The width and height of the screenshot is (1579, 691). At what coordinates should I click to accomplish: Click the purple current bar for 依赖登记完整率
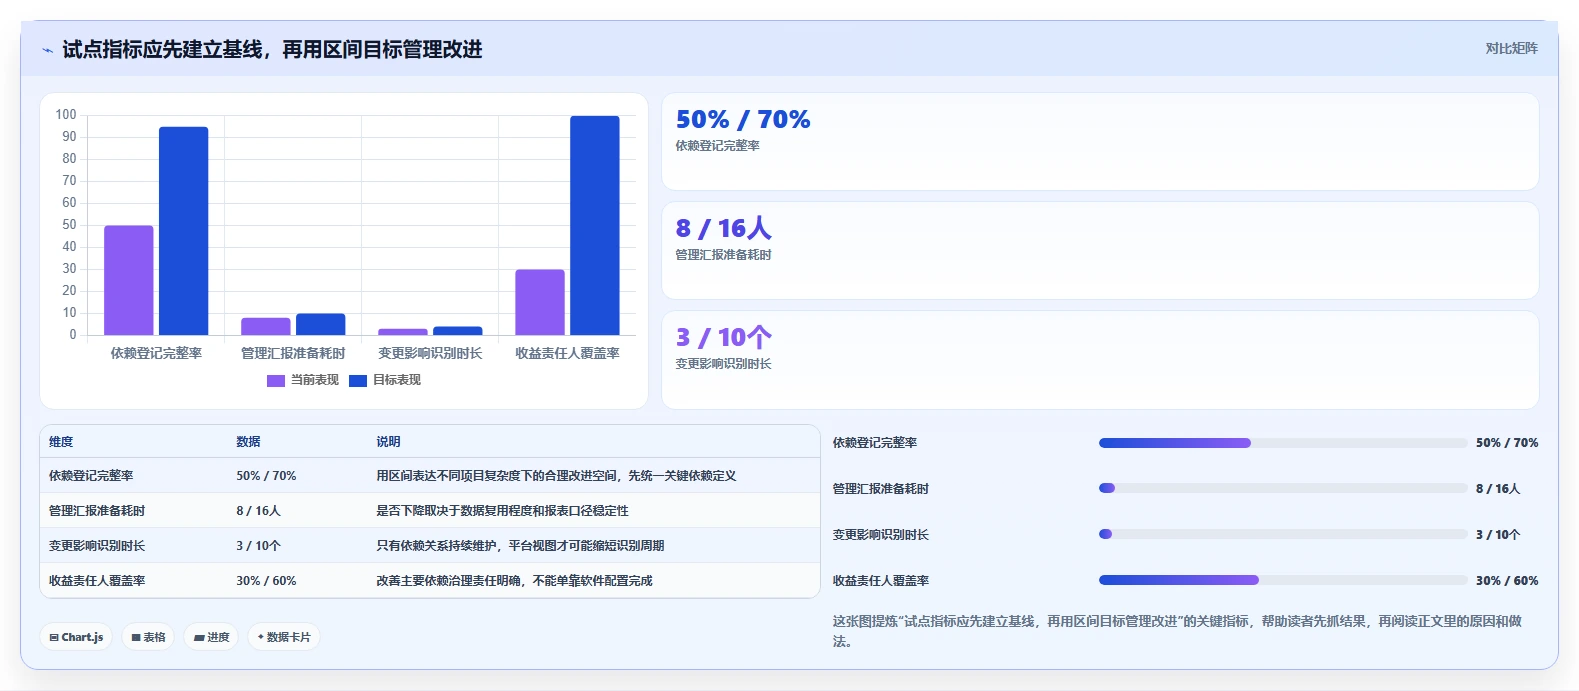(129, 280)
